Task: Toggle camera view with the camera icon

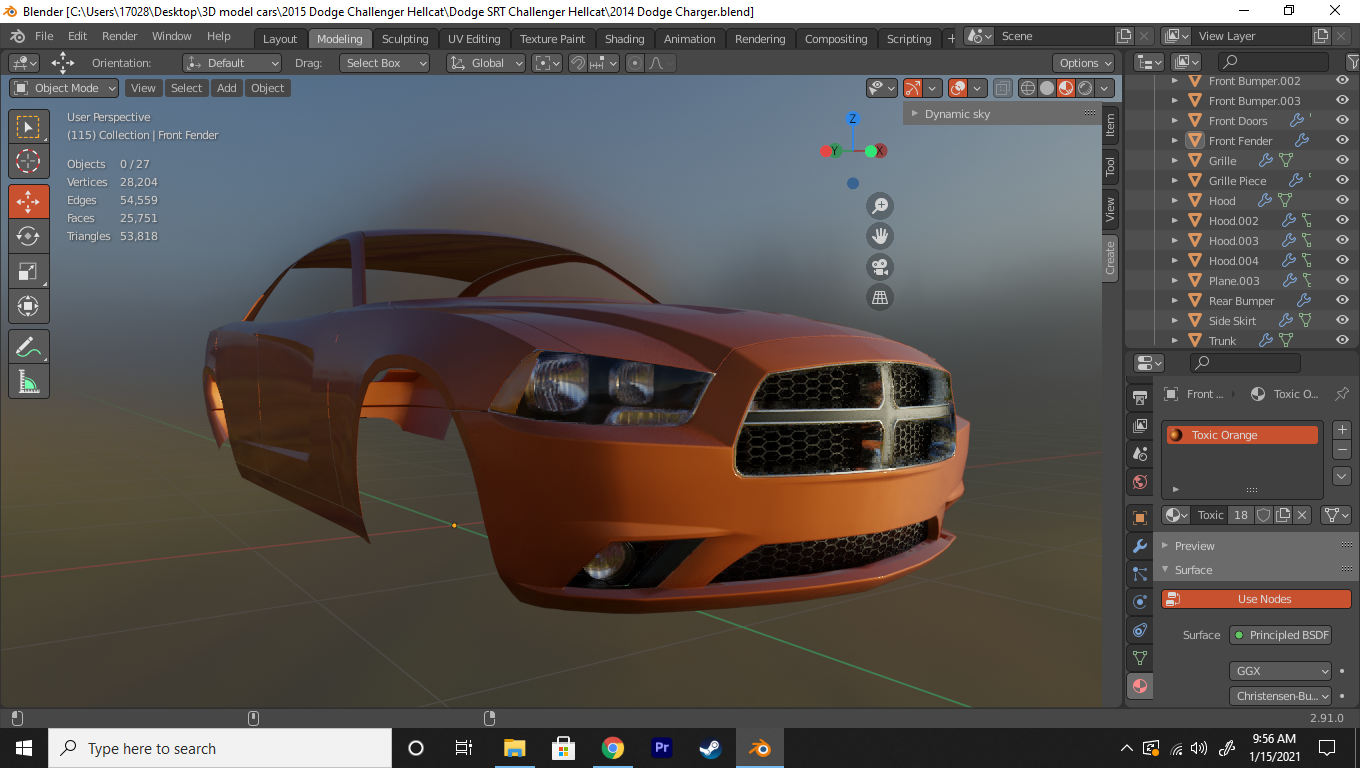Action: point(880,267)
